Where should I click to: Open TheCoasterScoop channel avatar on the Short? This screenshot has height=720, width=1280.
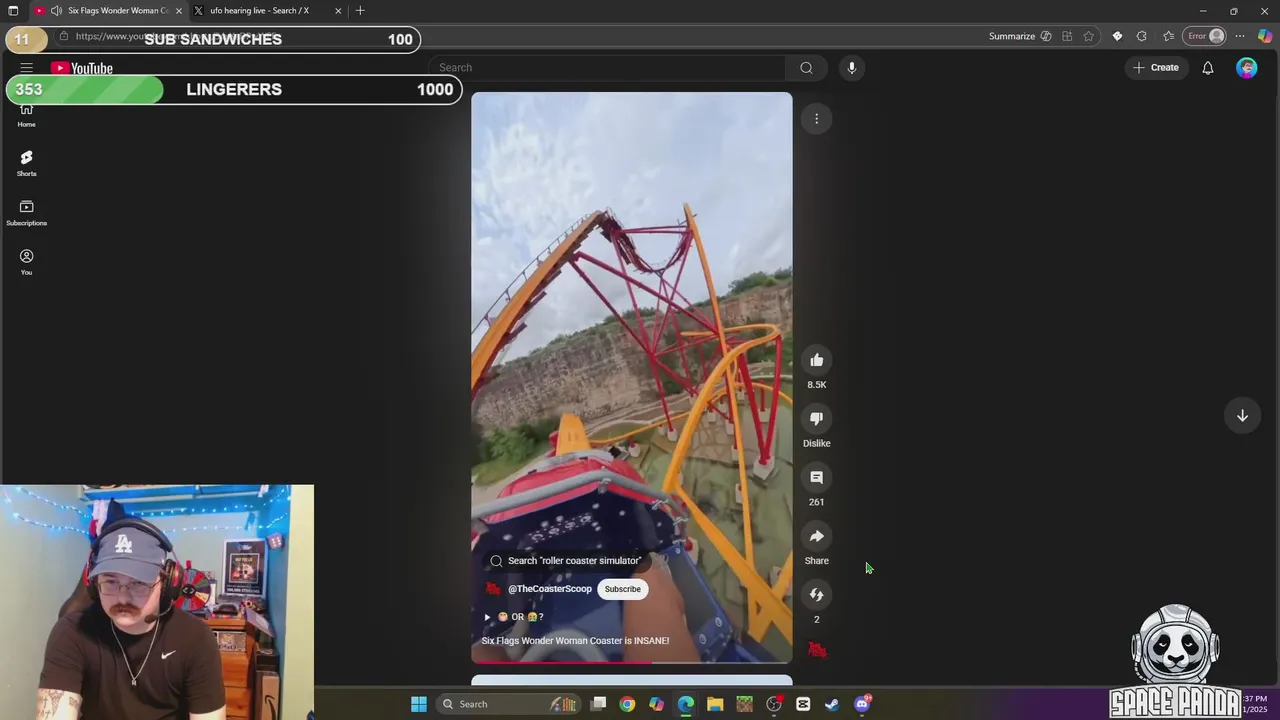(492, 589)
